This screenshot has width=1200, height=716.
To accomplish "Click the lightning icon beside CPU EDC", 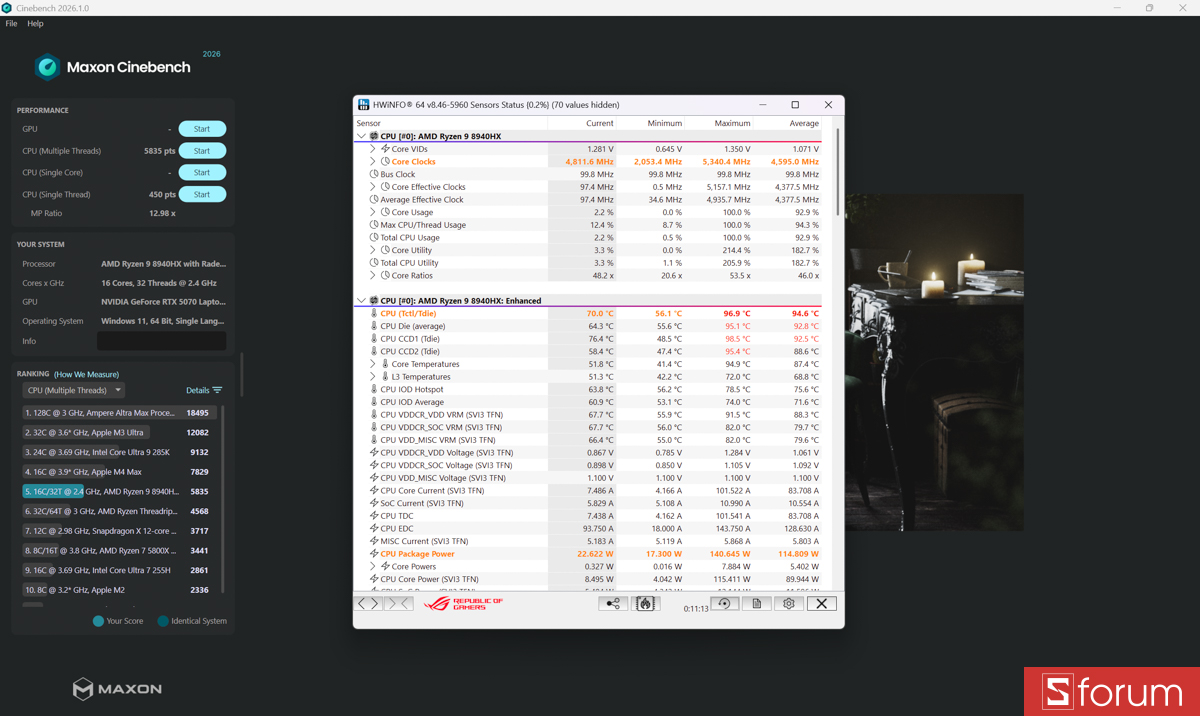I will pyautogui.click(x=374, y=528).
